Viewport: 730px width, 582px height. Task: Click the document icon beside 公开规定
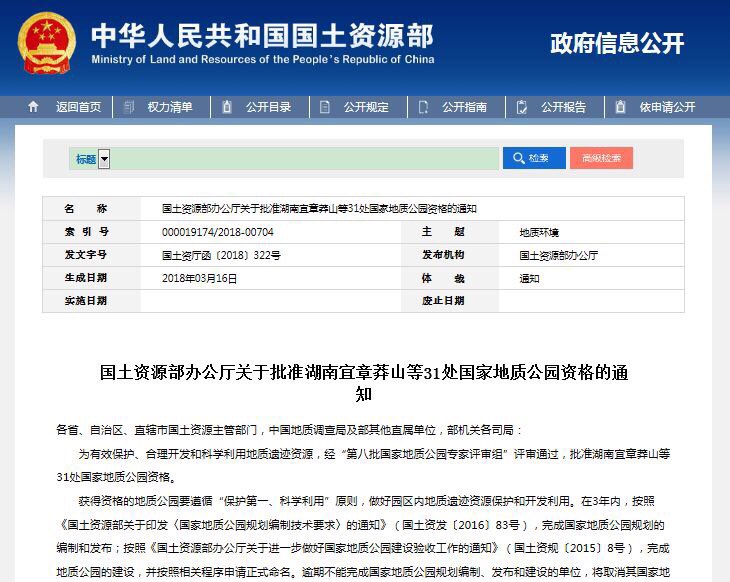[324, 107]
